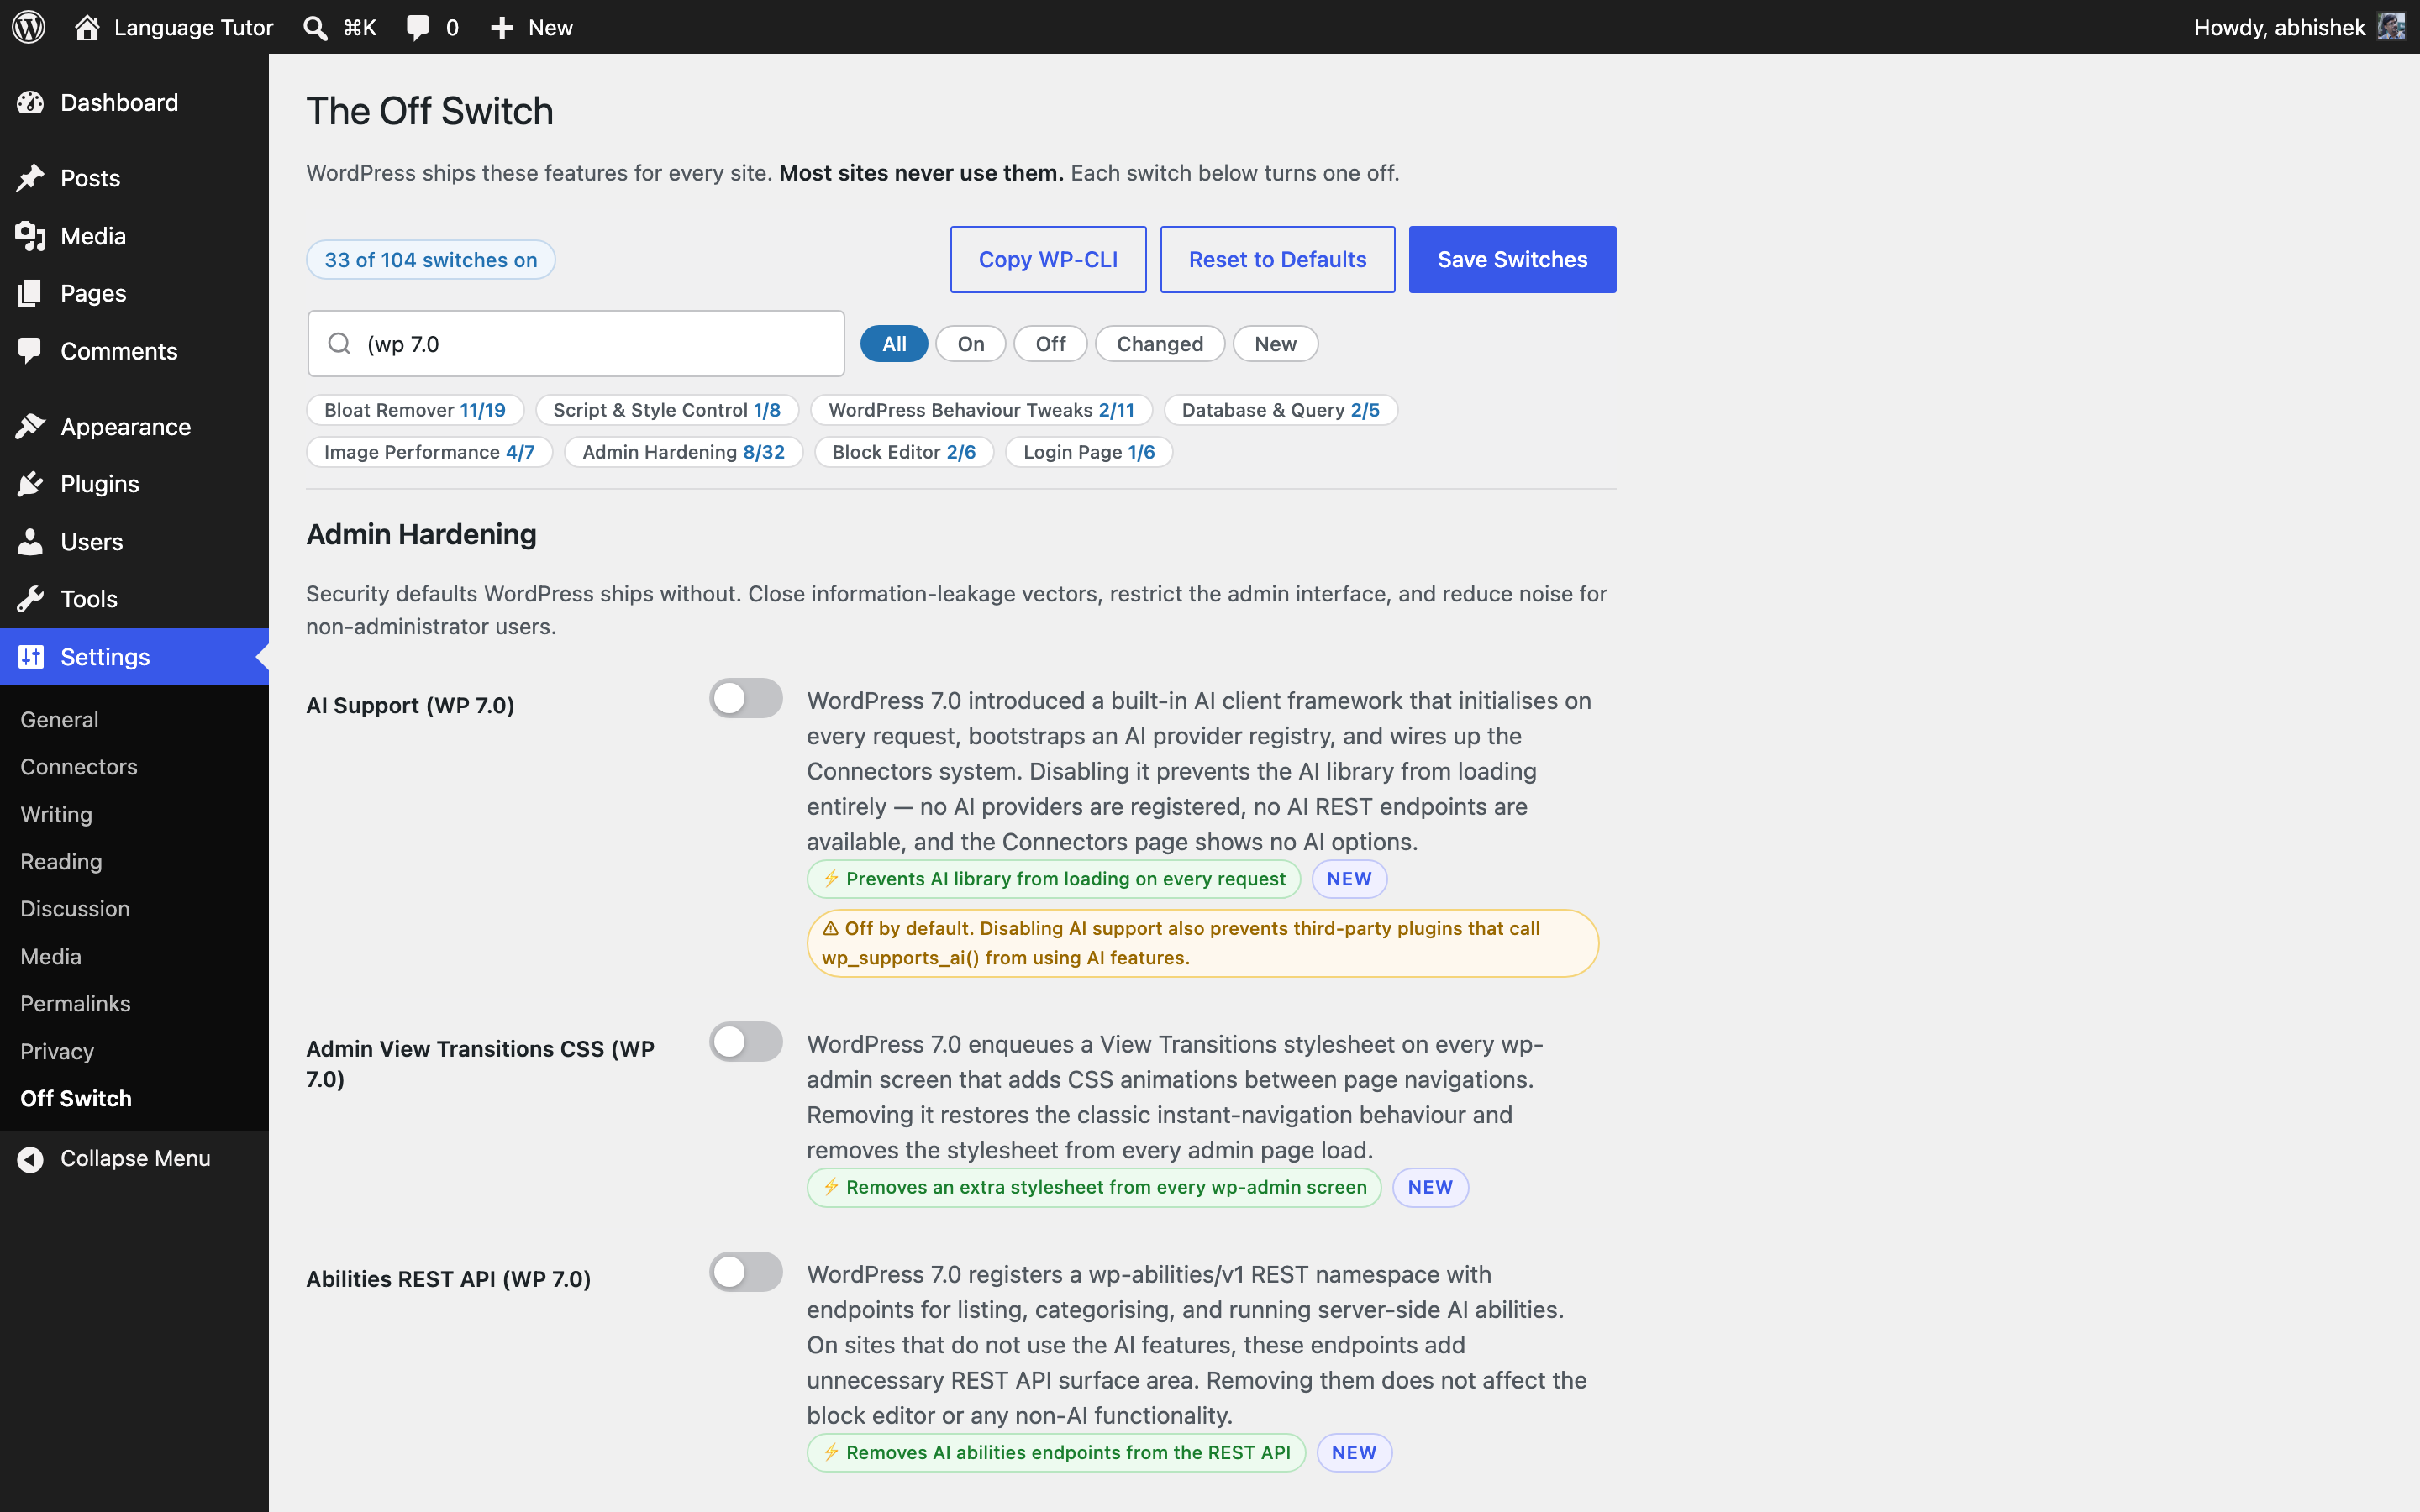Open the Connectors settings submenu
Screen dimensions: 2420x1512
[x=79, y=767]
